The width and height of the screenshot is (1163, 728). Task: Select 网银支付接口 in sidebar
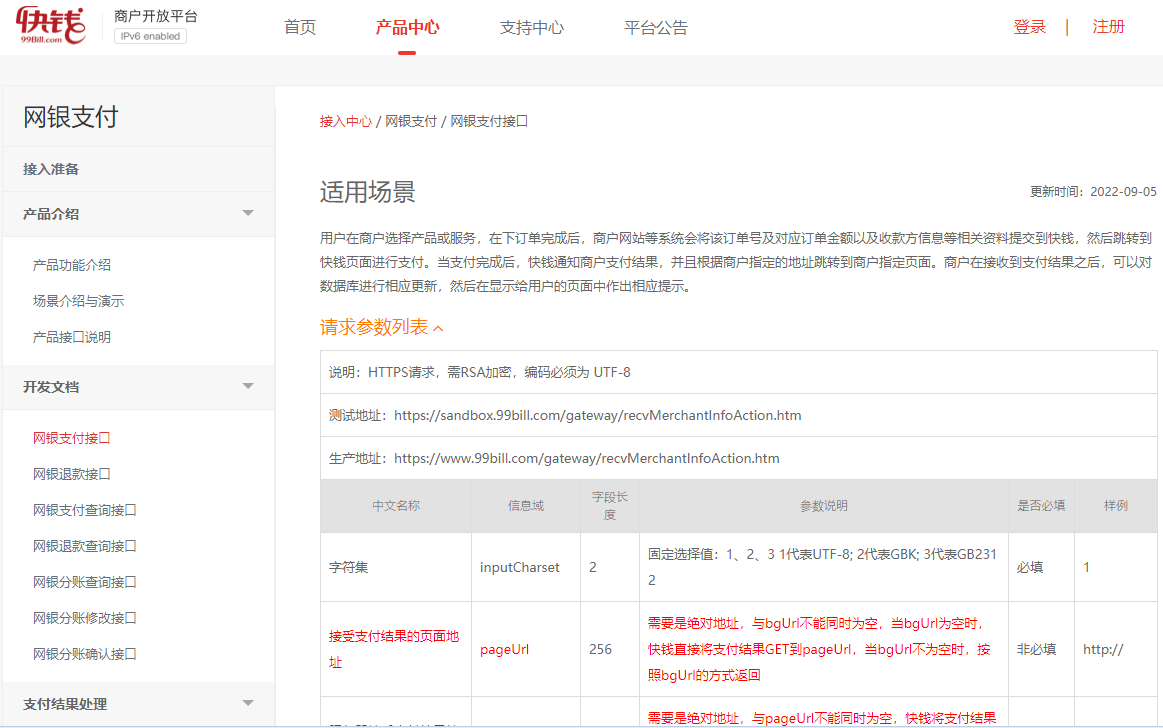point(72,438)
